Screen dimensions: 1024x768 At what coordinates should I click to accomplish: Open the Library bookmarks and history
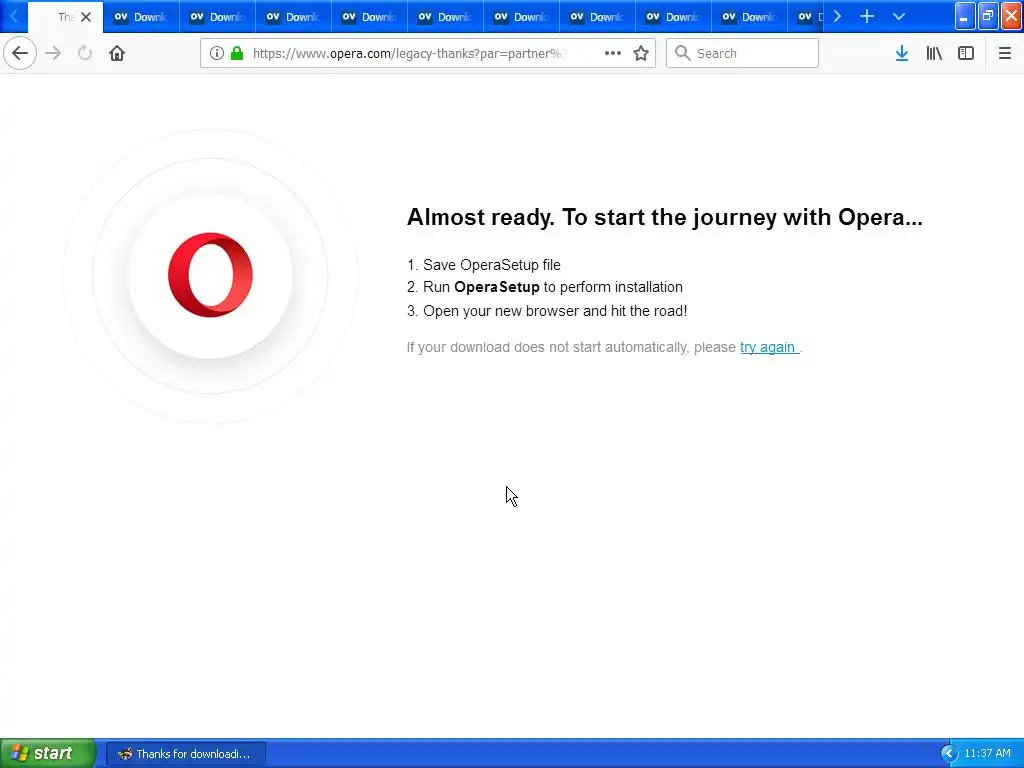click(x=934, y=53)
